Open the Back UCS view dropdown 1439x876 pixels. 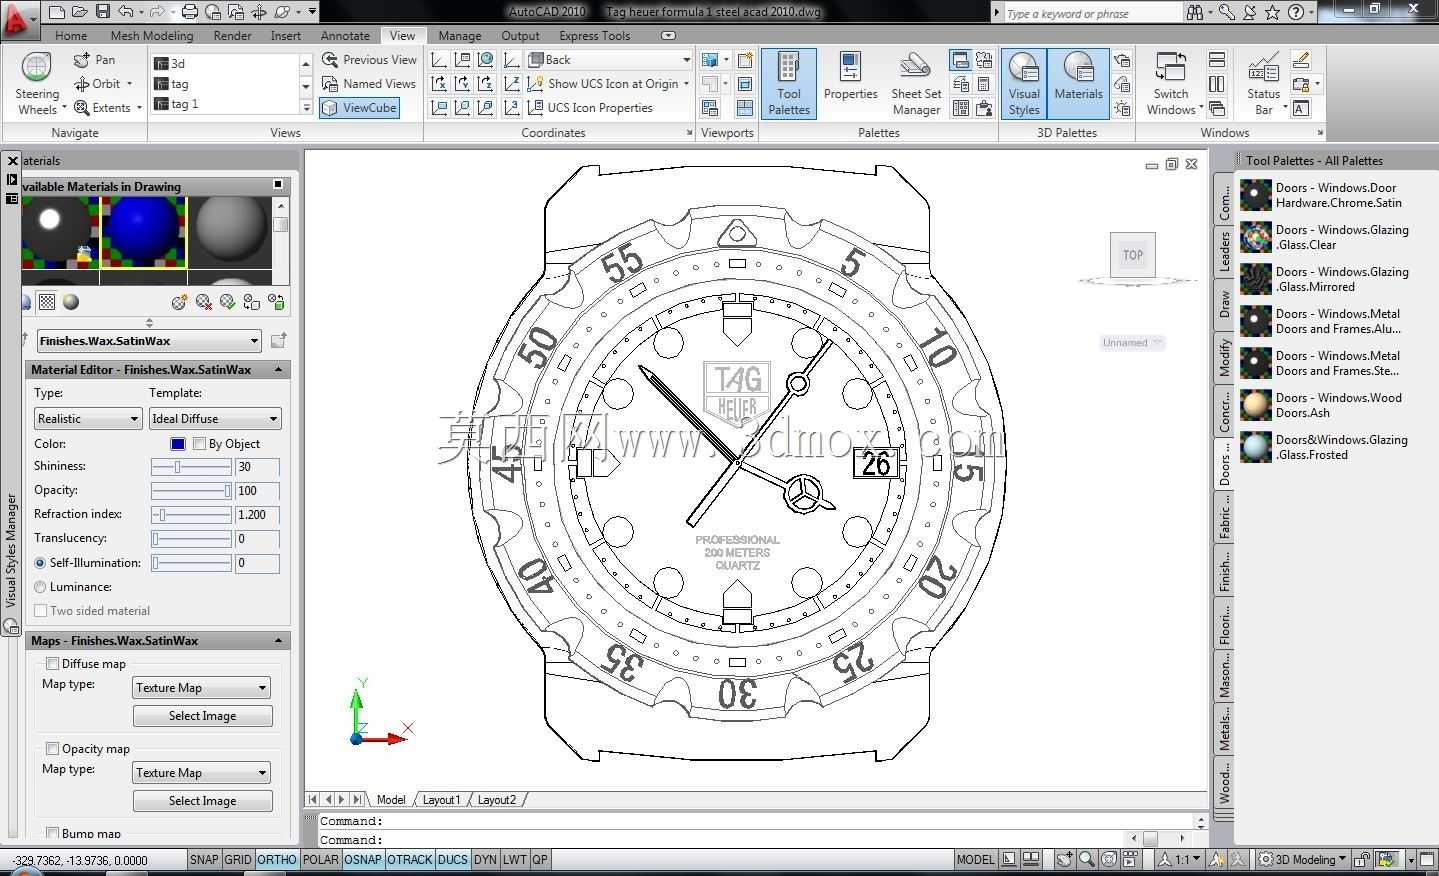609,60
